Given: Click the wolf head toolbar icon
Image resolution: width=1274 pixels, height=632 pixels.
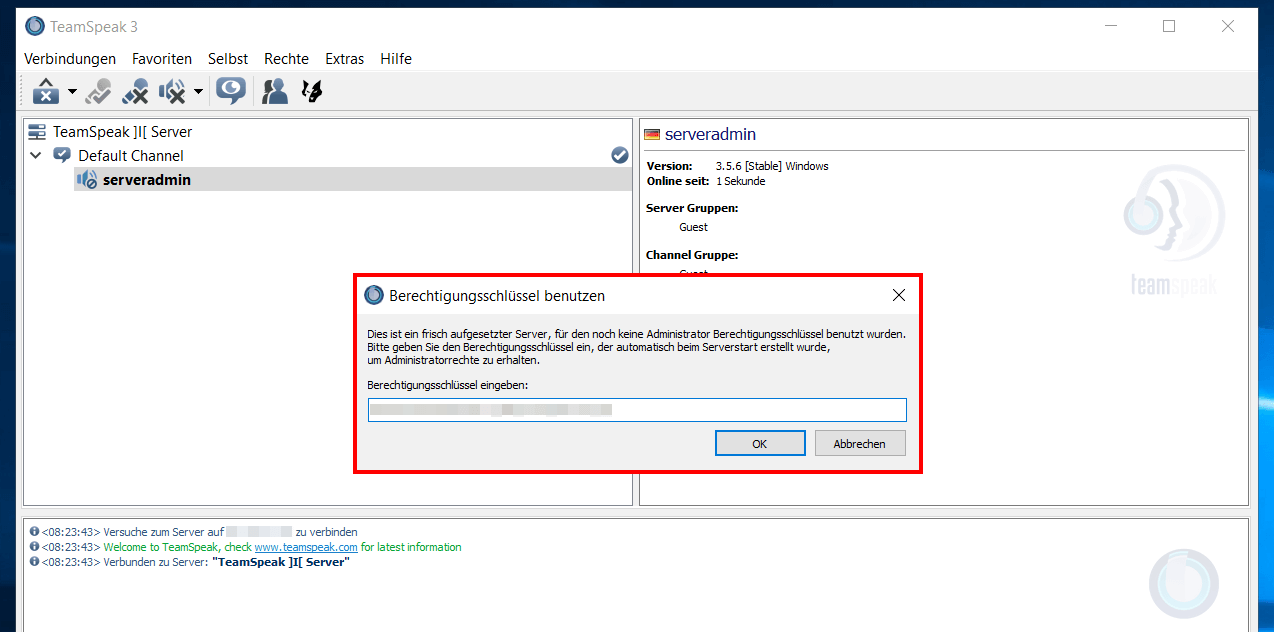Looking at the screenshot, I should 312,92.
